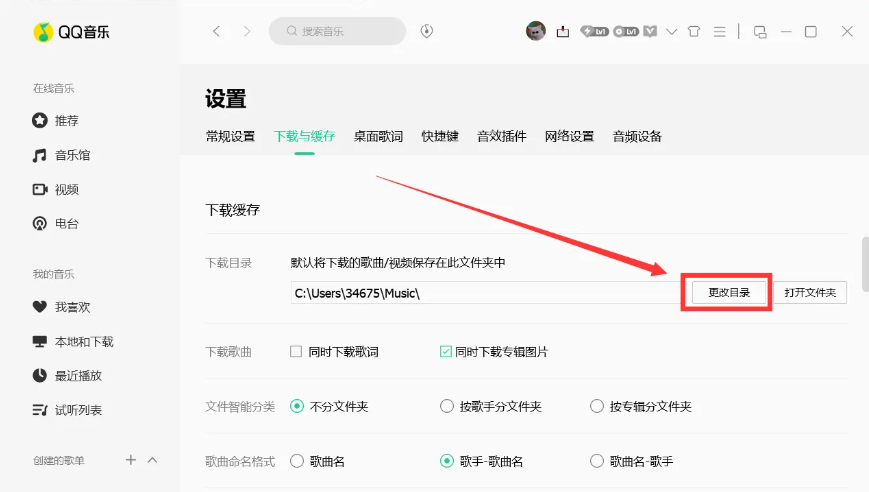Open the skin theme shirt icon
Screen dimensions: 869x492
[694, 31]
